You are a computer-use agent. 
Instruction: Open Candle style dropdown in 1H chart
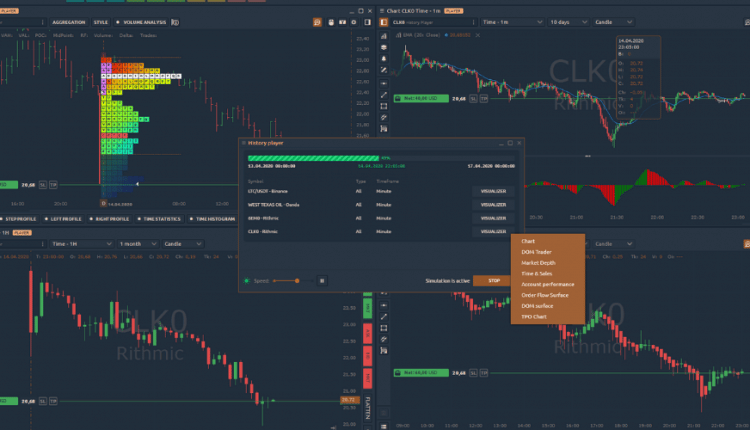pyautogui.click(x=183, y=244)
